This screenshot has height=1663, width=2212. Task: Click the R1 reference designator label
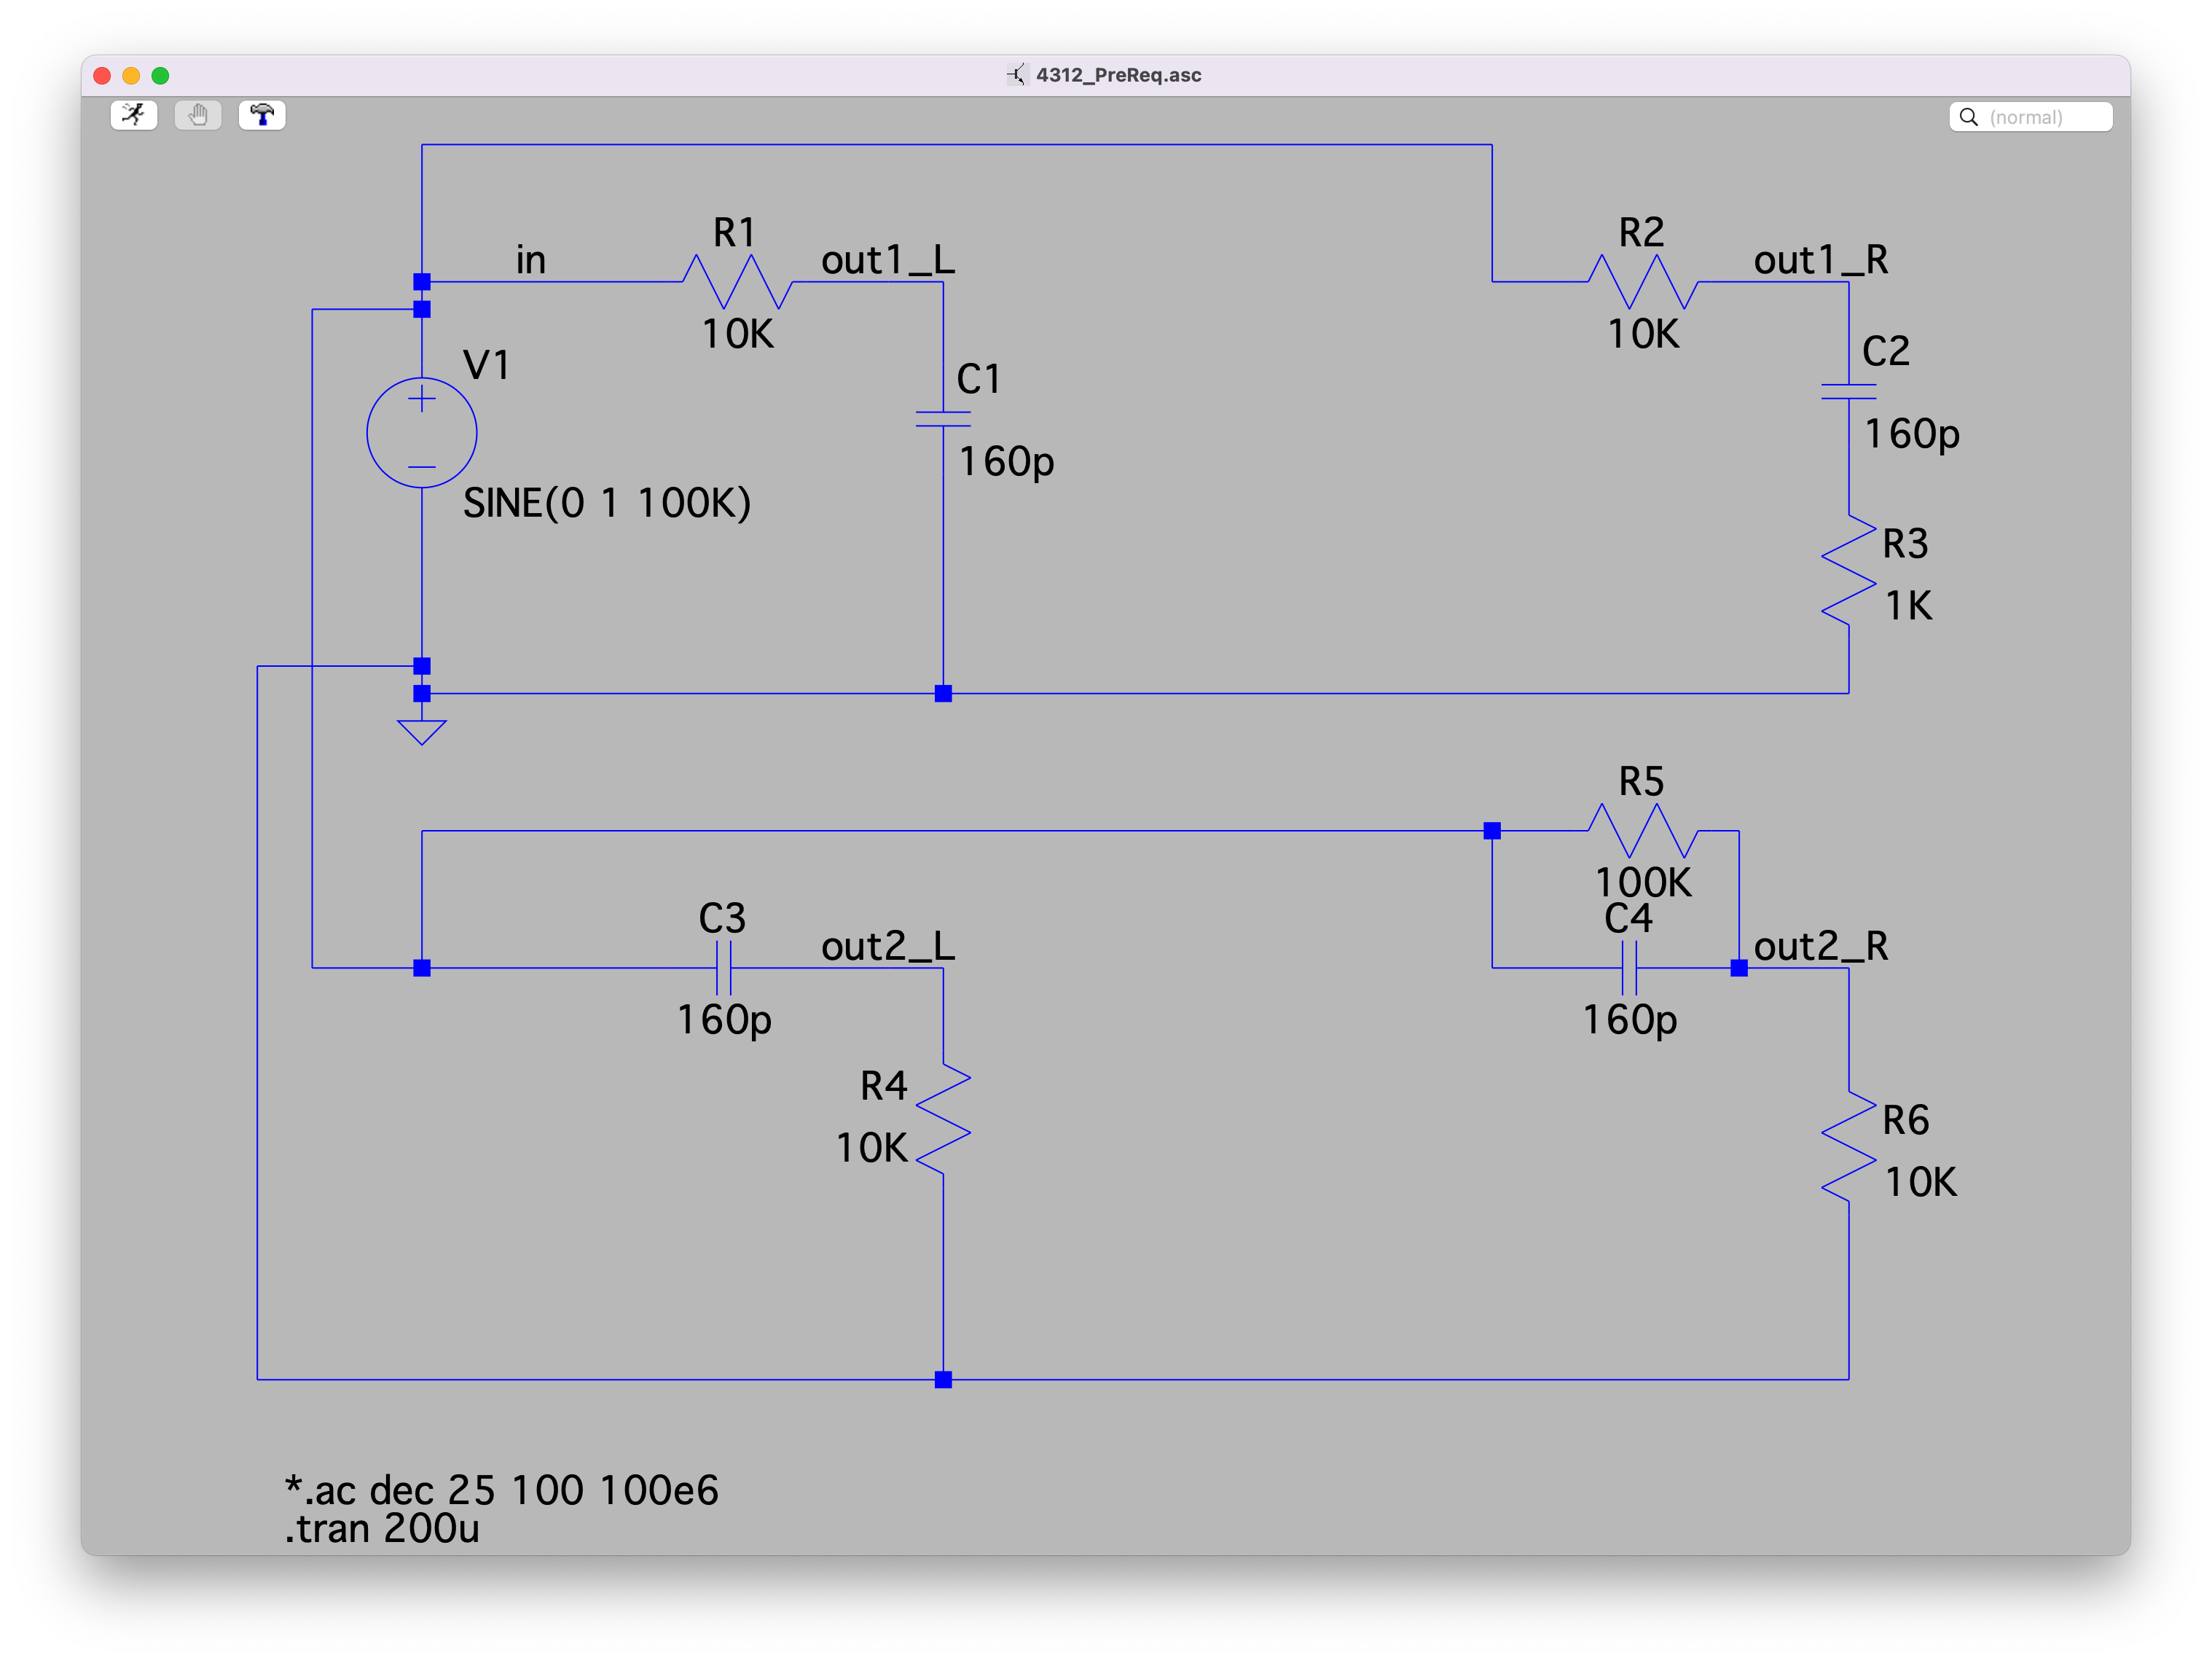734,233
